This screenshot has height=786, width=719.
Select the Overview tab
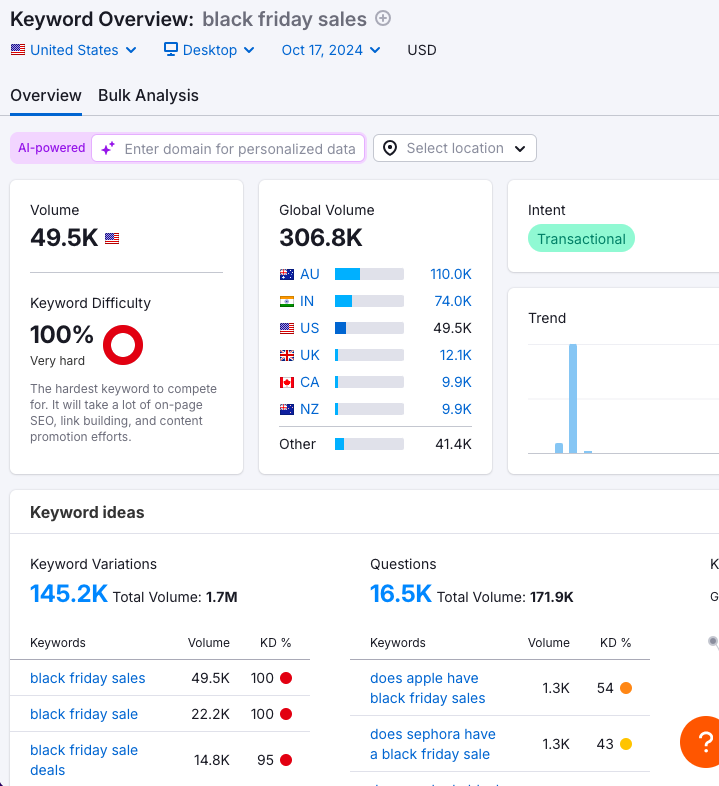click(46, 96)
